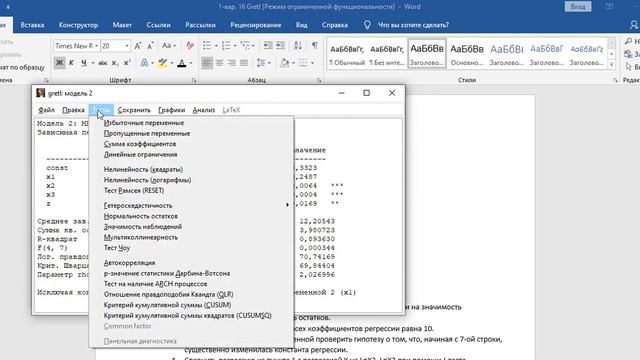640x360 pixels.
Task: Toggle Italic formatting in Word ribbon
Action: coord(71,63)
